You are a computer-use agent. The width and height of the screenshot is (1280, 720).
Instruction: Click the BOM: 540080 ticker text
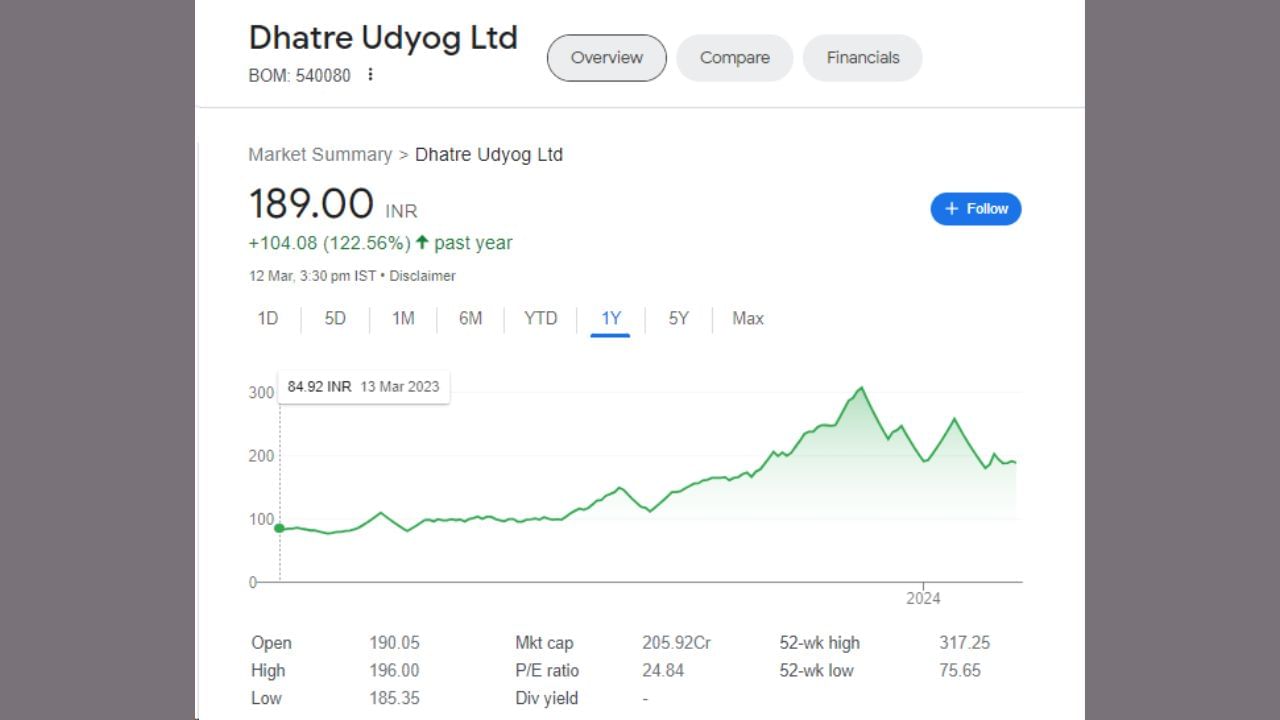point(300,75)
